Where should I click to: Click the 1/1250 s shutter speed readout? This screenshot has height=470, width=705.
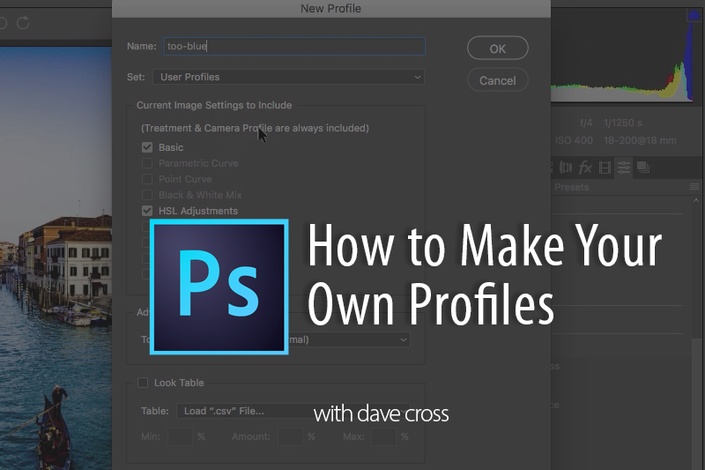(x=623, y=123)
